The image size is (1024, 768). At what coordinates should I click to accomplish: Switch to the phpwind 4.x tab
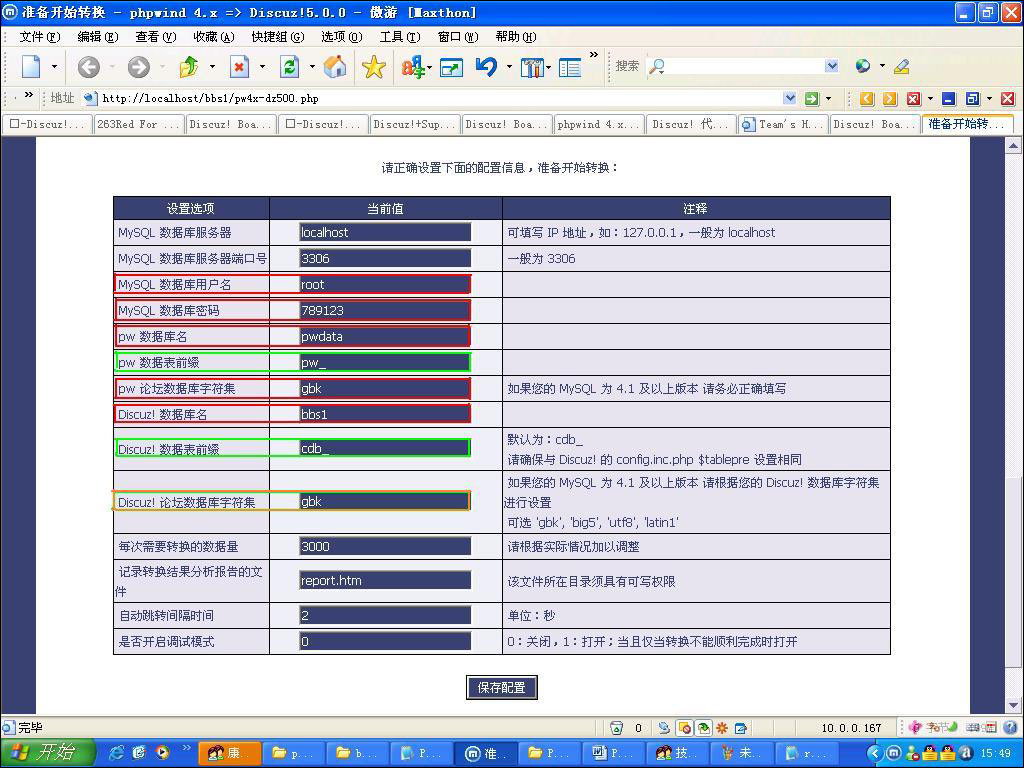pyautogui.click(x=599, y=124)
